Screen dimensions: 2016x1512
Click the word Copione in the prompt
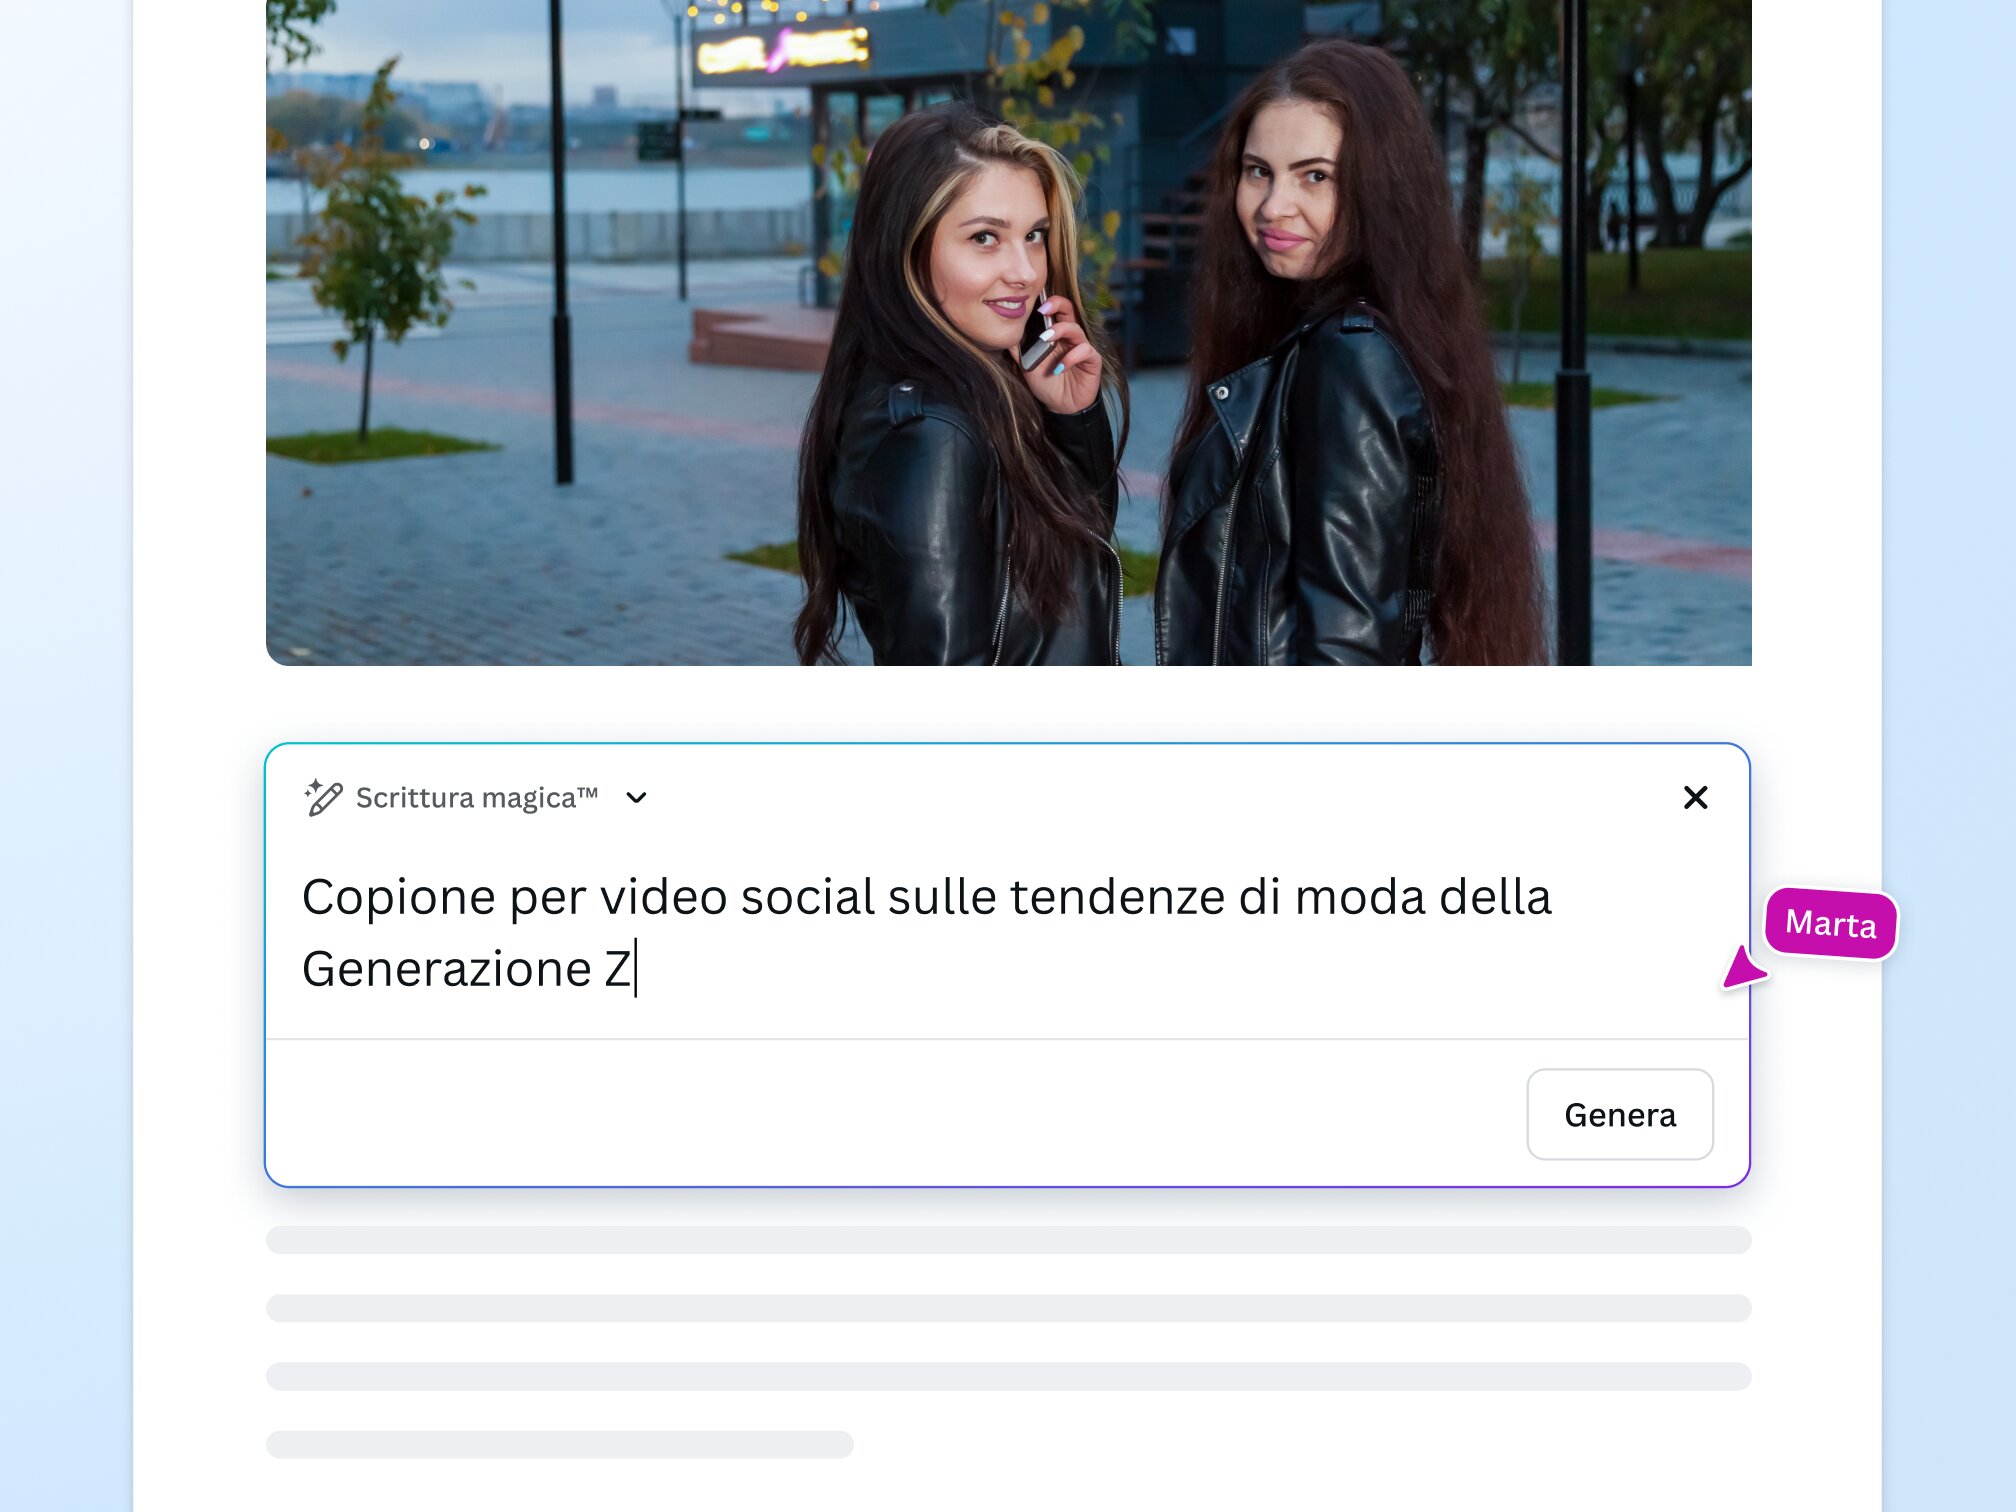pyautogui.click(x=399, y=897)
